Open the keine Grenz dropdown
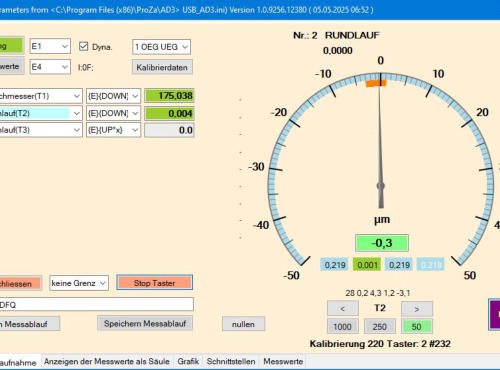Viewport: 500px width, 370px height. pyautogui.click(x=79, y=283)
